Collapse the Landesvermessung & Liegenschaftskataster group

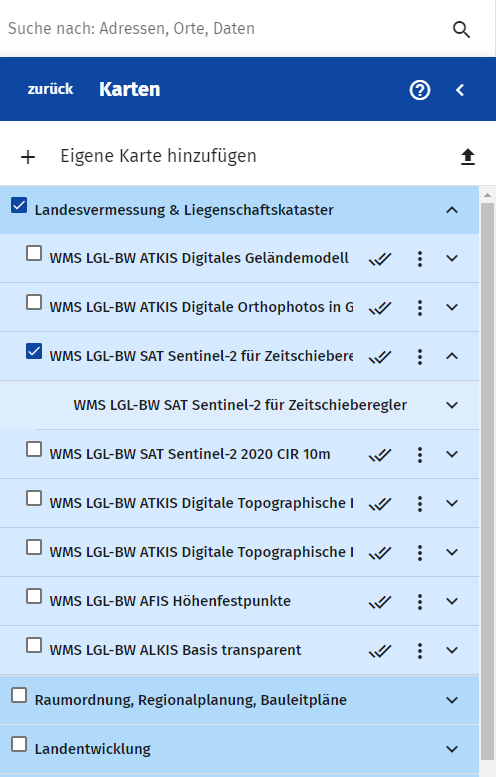point(452,210)
